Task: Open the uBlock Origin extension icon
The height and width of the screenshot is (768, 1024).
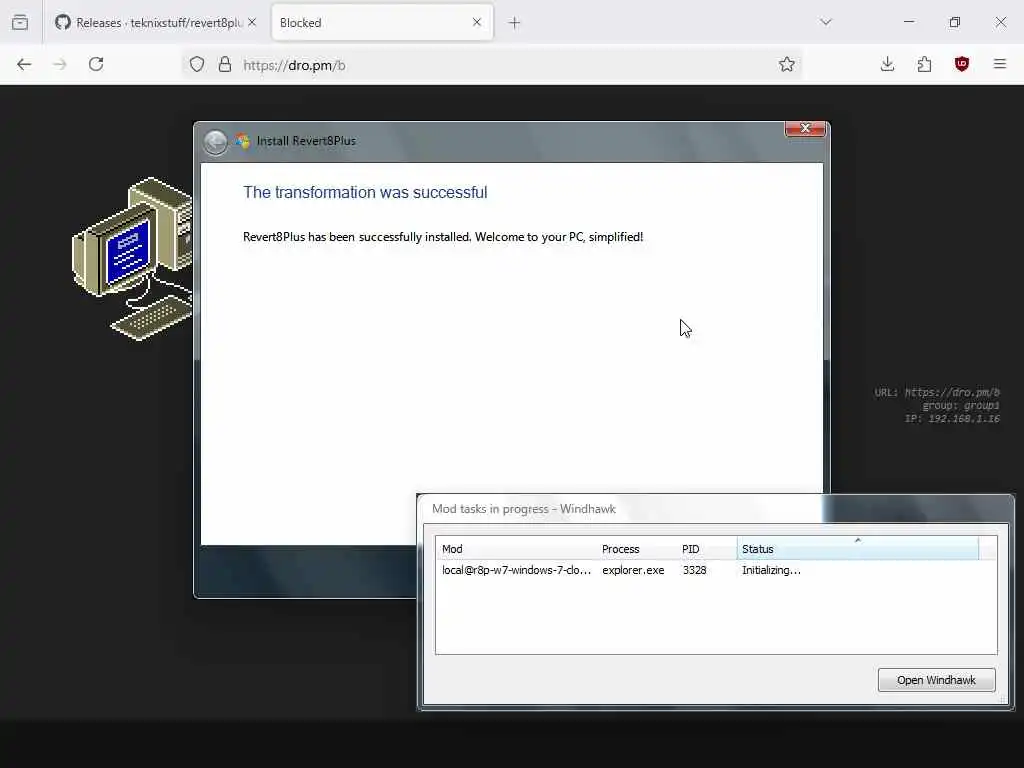Action: tap(961, 64)
